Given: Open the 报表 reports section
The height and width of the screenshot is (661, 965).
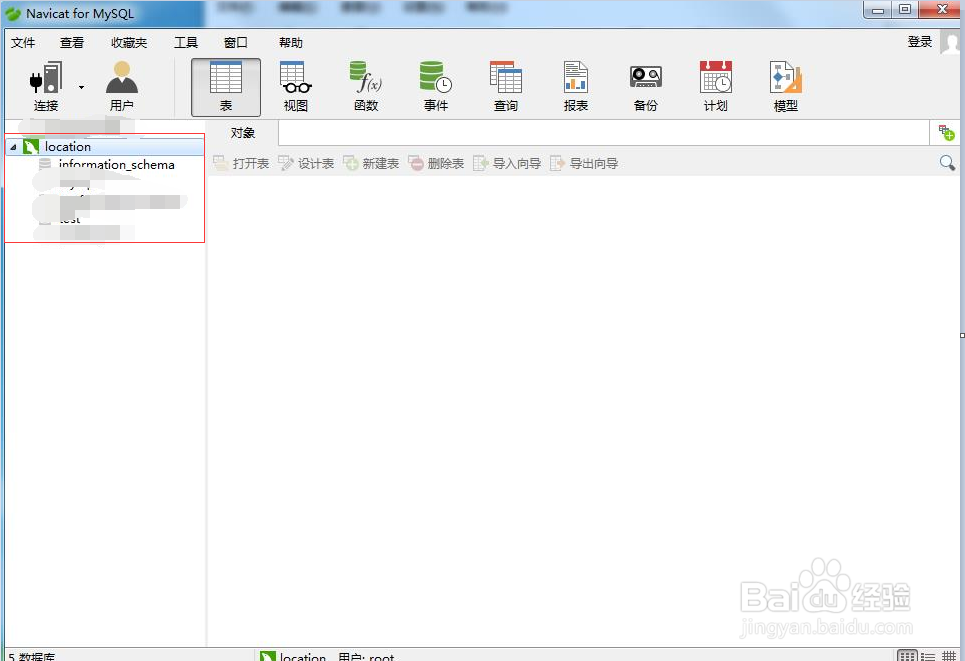Looking at the screenshot, I should tap(576, 87).
